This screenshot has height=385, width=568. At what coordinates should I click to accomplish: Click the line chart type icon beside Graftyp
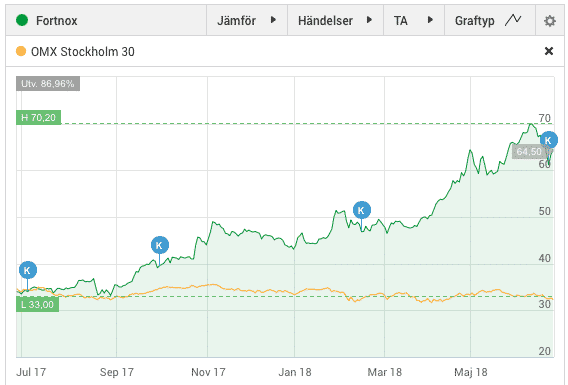[513, 20]
